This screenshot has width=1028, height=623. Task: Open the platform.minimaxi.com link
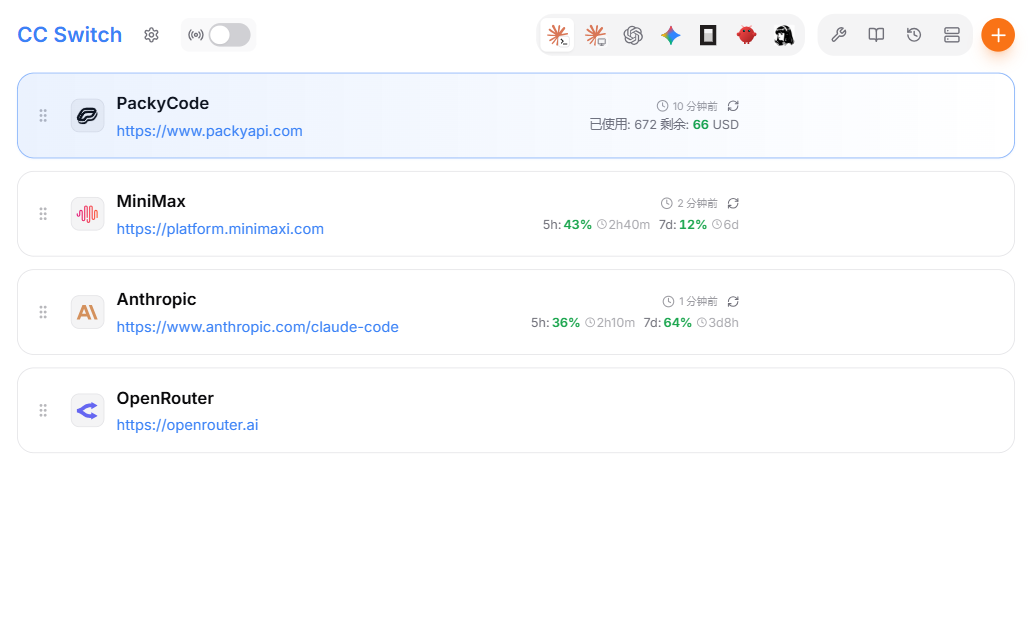[x=220, y=229]
